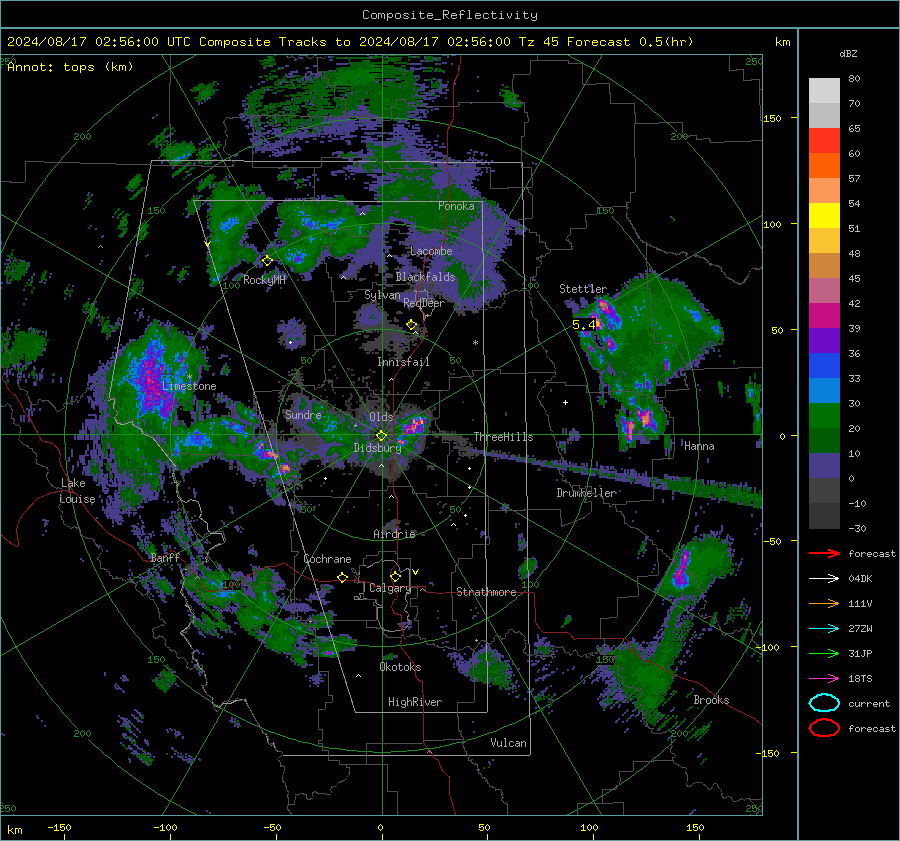Click the 'Forecast 0.5(hr)' header text
Screen dimensions: 900x841
630,42
